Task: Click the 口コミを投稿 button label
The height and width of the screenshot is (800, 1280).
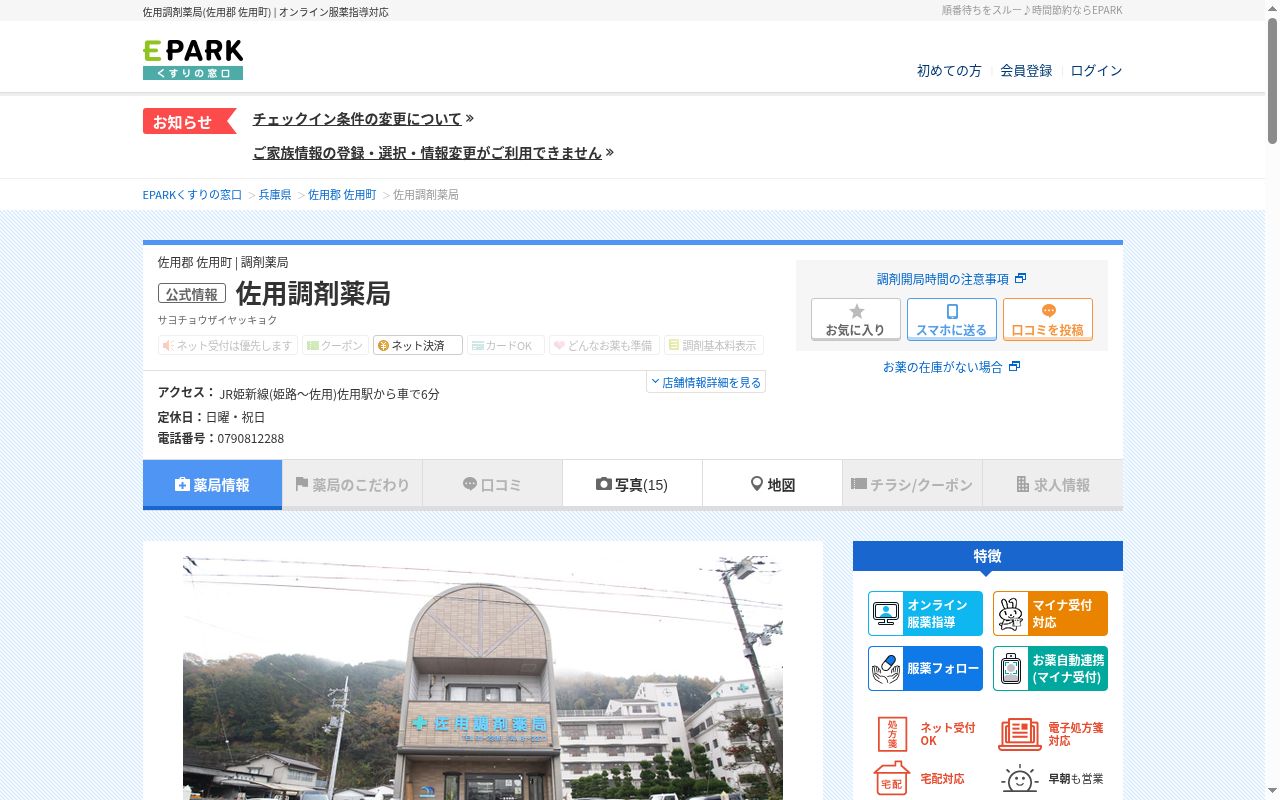Action: point(1048,330)
